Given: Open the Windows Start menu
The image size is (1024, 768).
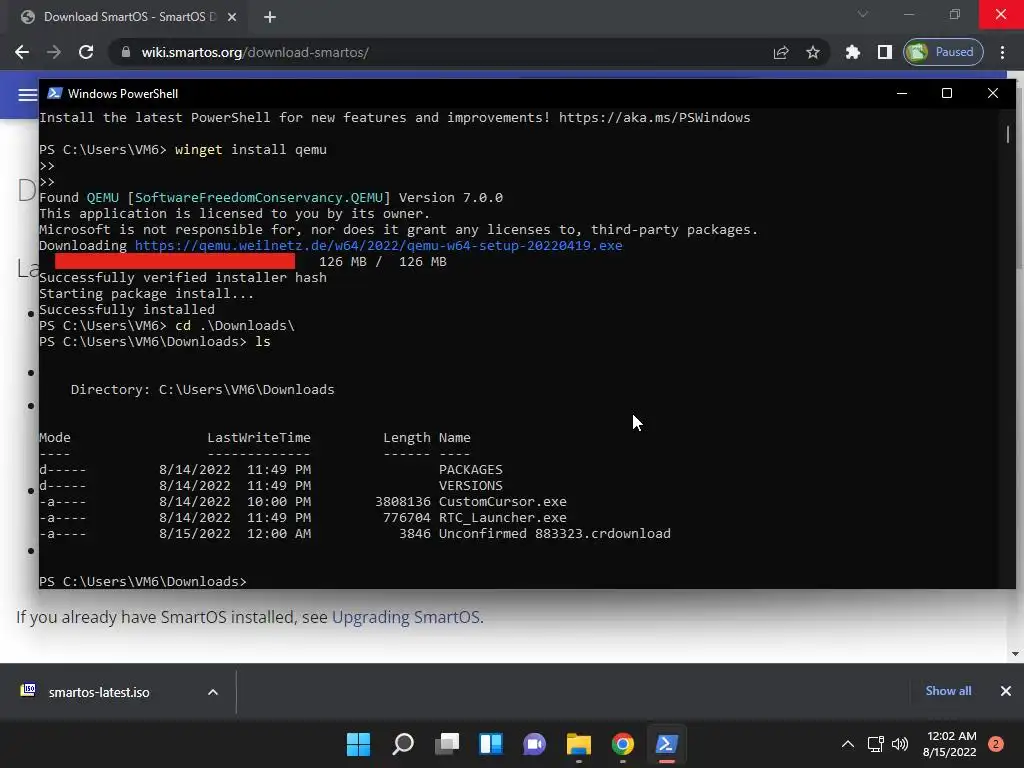Looking at the screenshot, I should coord(358,744).
